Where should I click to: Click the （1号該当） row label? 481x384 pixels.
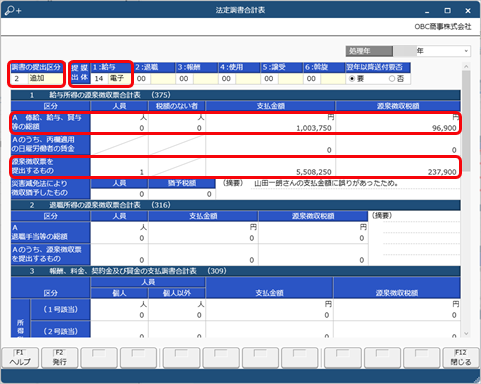click(x=60, y=310)
